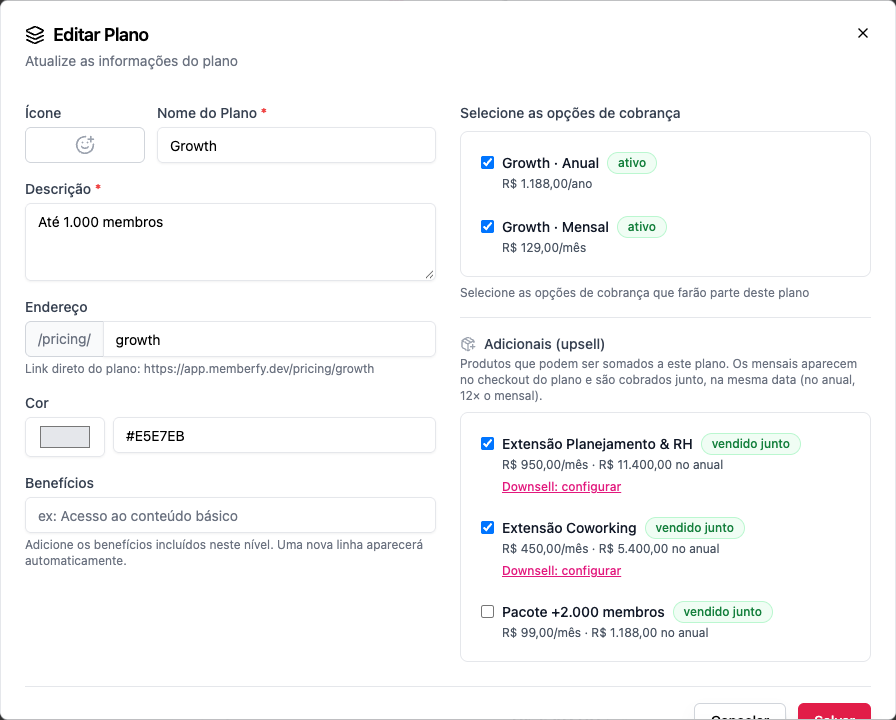Uncheck the Growth · Anual billing option
Viewport: 896px width, 720px height.
click(487, 163)
